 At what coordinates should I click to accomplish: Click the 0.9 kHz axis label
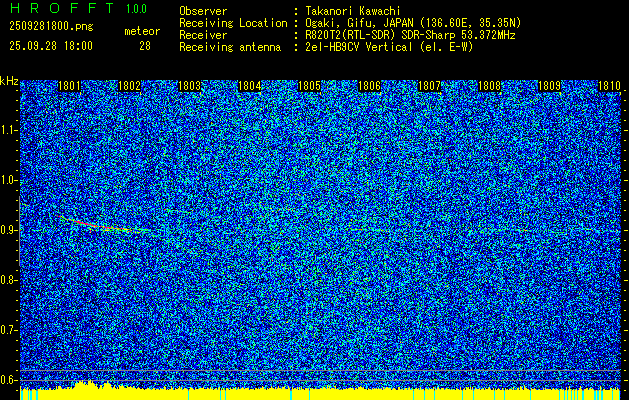(8, 230)
